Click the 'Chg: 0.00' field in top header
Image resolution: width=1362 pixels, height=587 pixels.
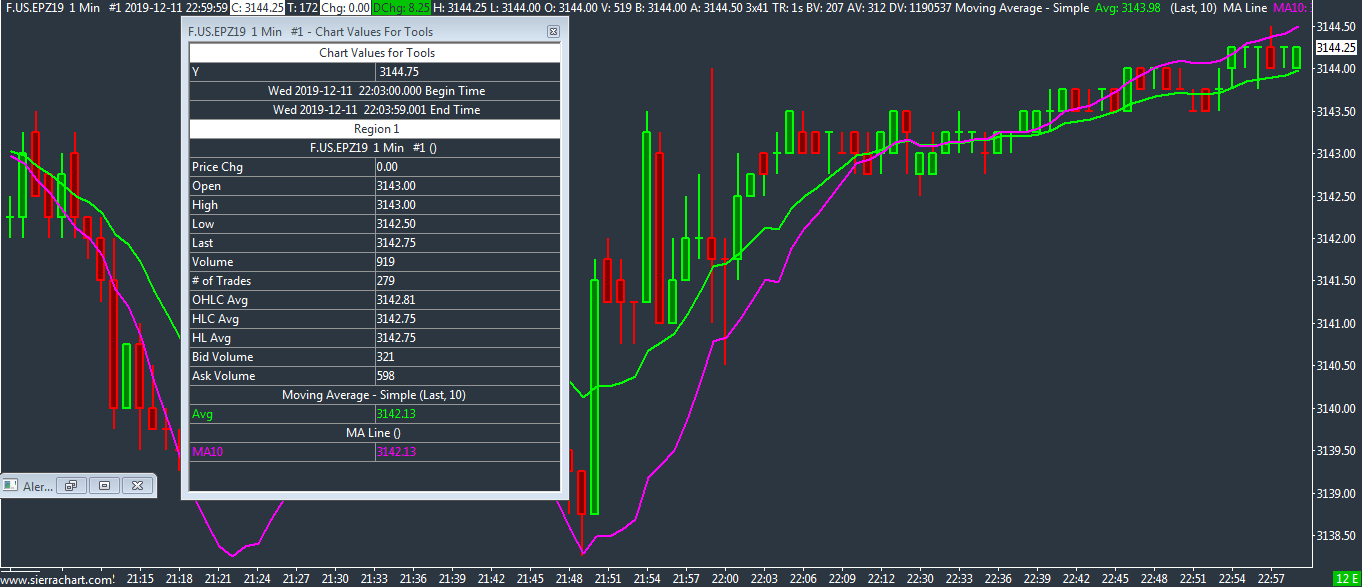[x=345, y=8]
